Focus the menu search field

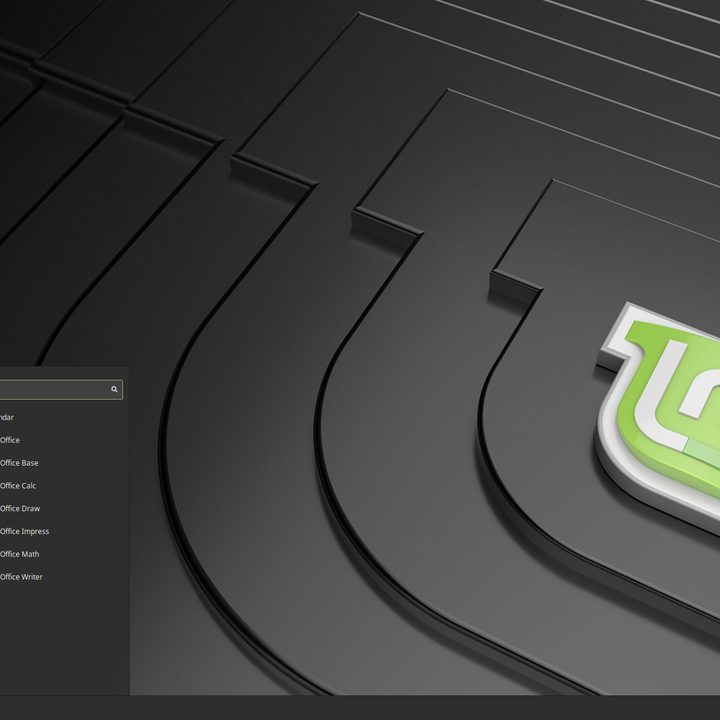tap(61, 389)
